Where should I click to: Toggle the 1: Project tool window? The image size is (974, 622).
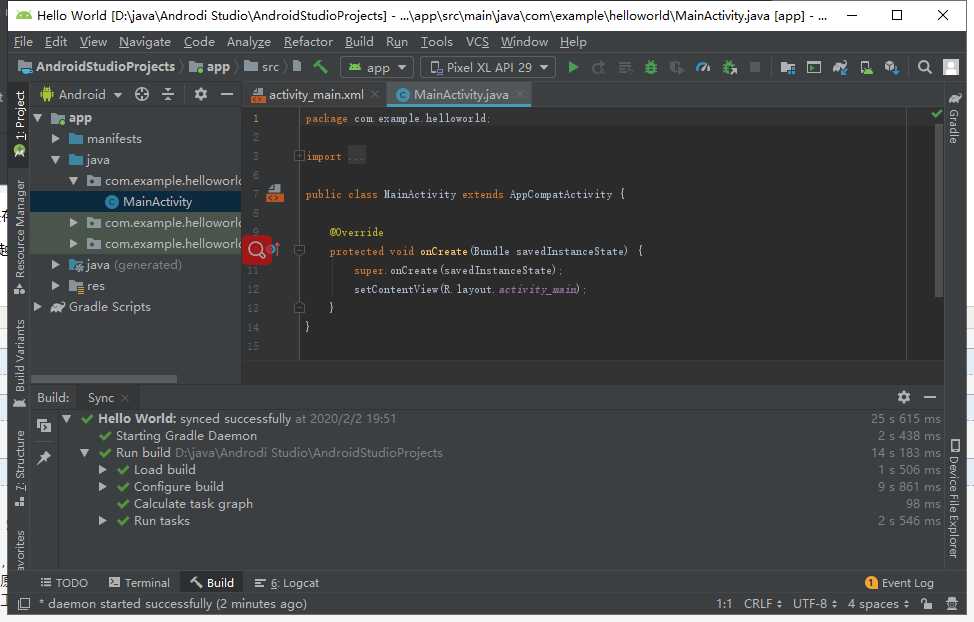point(19,123)
